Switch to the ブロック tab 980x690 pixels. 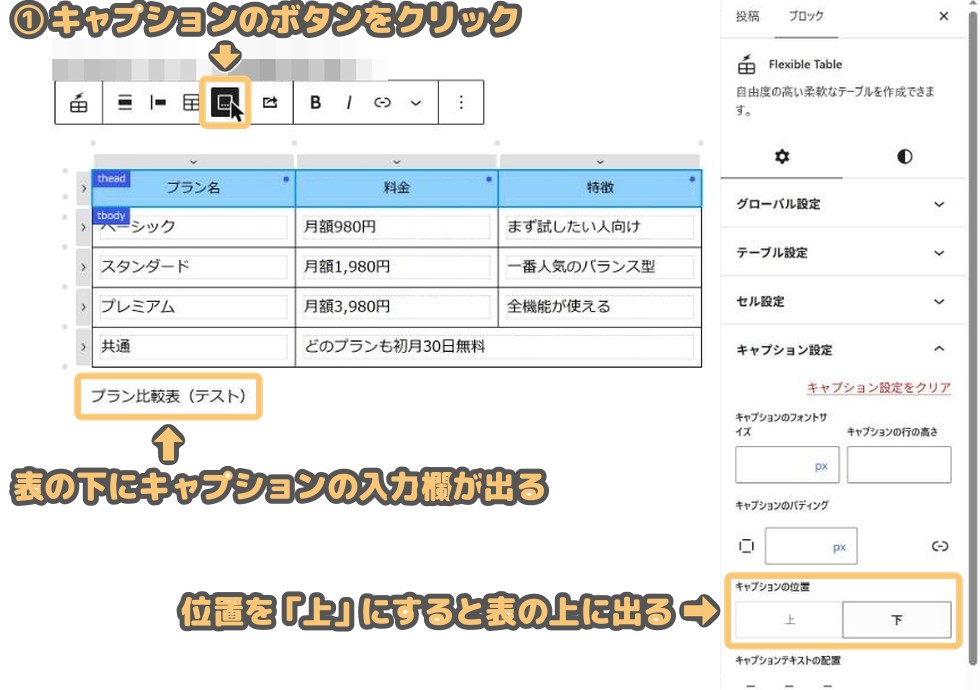806,16
